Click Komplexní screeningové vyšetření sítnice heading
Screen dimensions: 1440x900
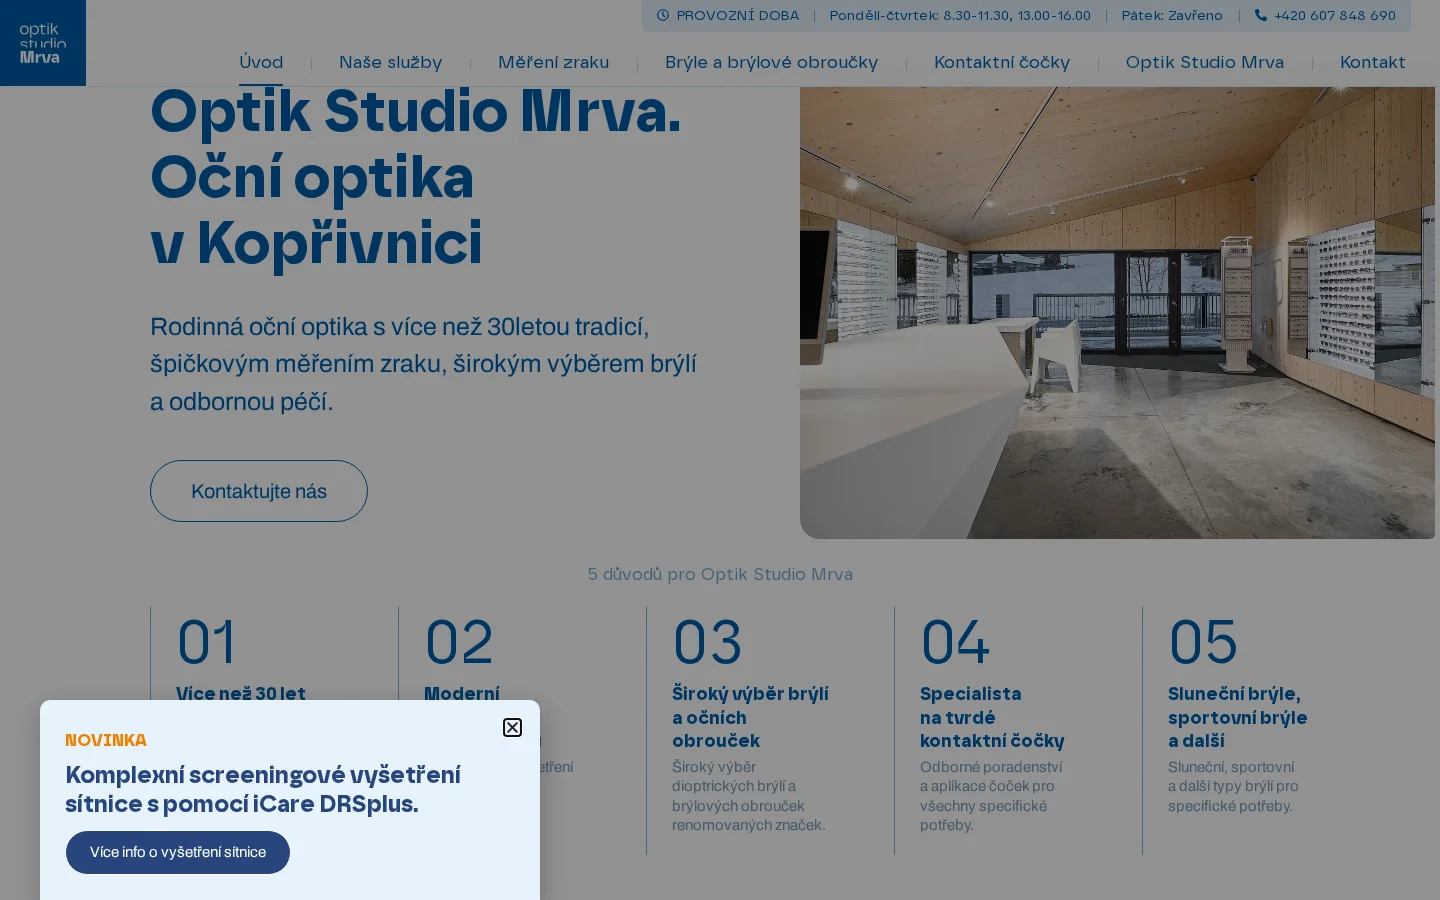click(263, 789)
